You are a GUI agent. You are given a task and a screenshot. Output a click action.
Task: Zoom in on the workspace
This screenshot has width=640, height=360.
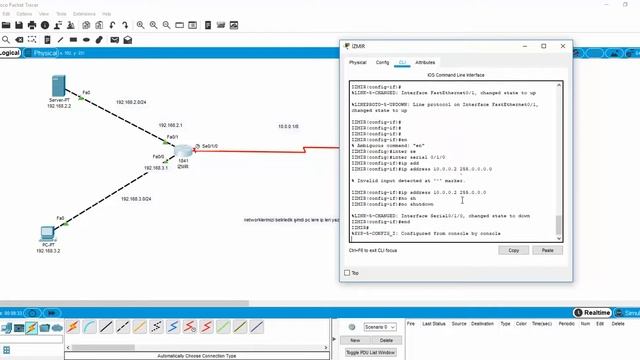[x=140, y=25]
